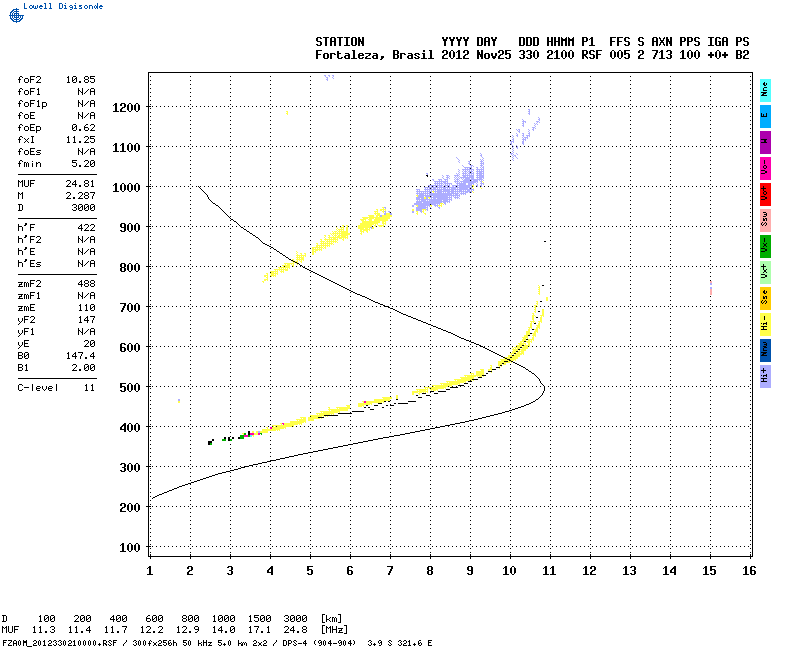Choose the Vx- dark green legend swatch
This screenshot has height=650, width=800.
[764, 246]
